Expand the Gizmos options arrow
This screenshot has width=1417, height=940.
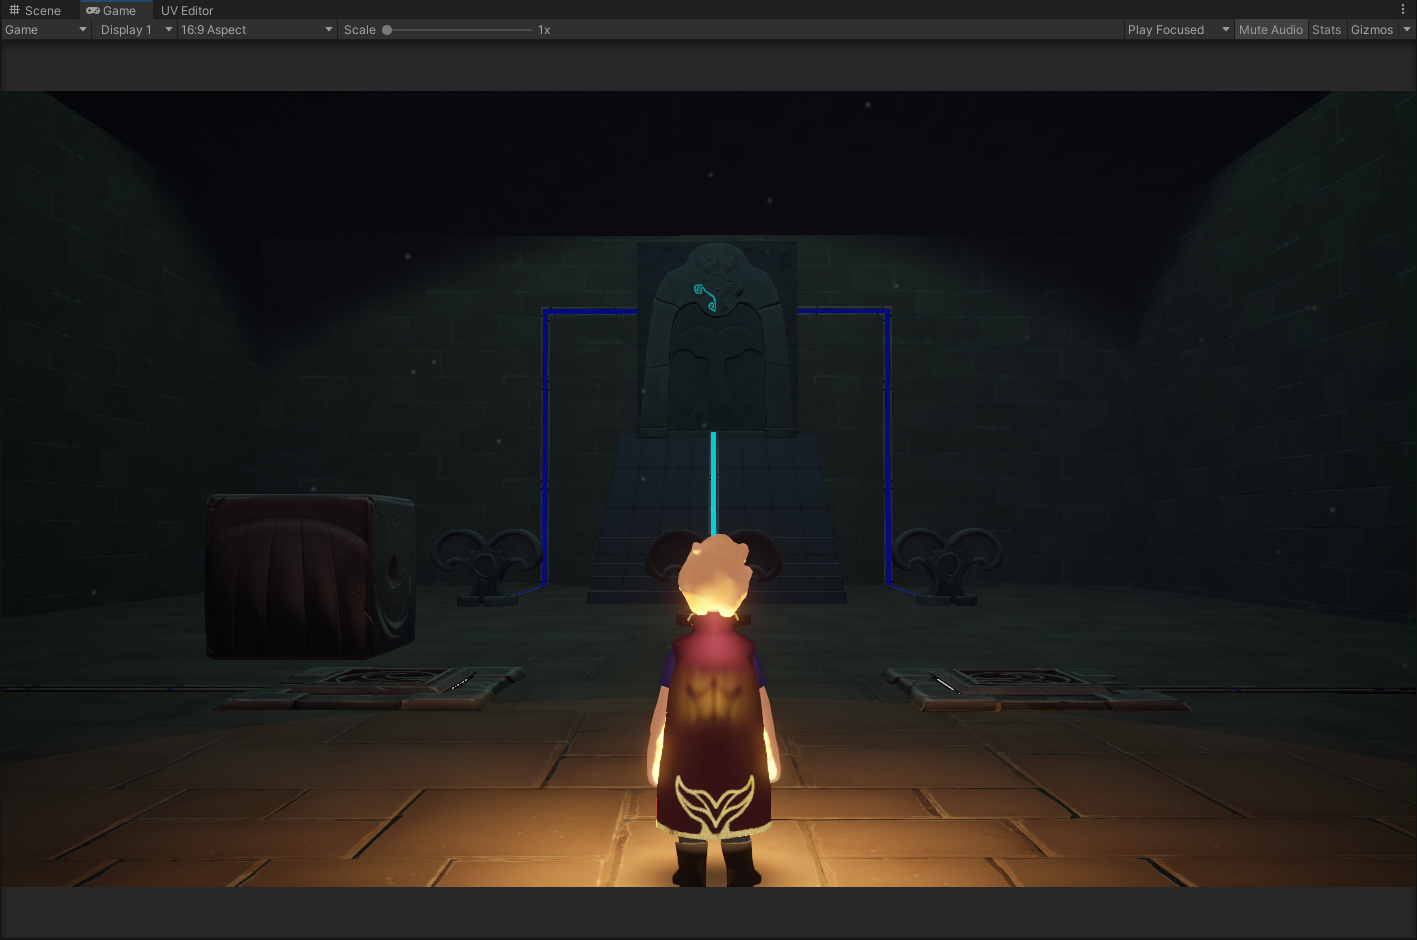point(1407,30)
